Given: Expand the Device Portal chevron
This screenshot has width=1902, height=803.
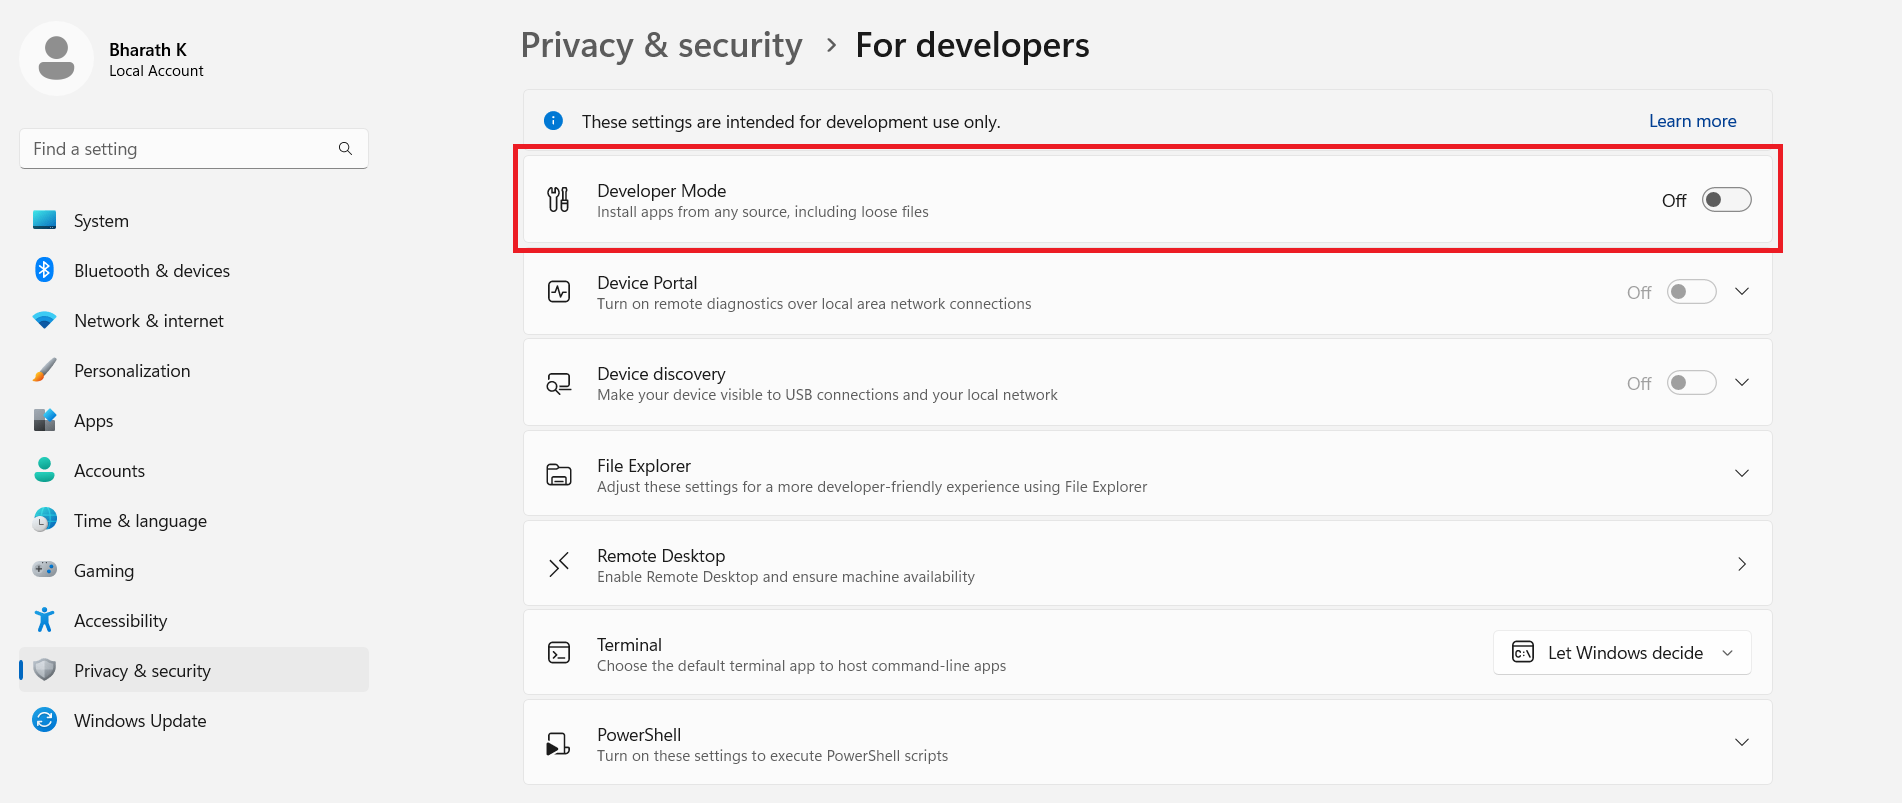Looking at the screenshot, I should pyautogui.click(x=1742, y=292).
